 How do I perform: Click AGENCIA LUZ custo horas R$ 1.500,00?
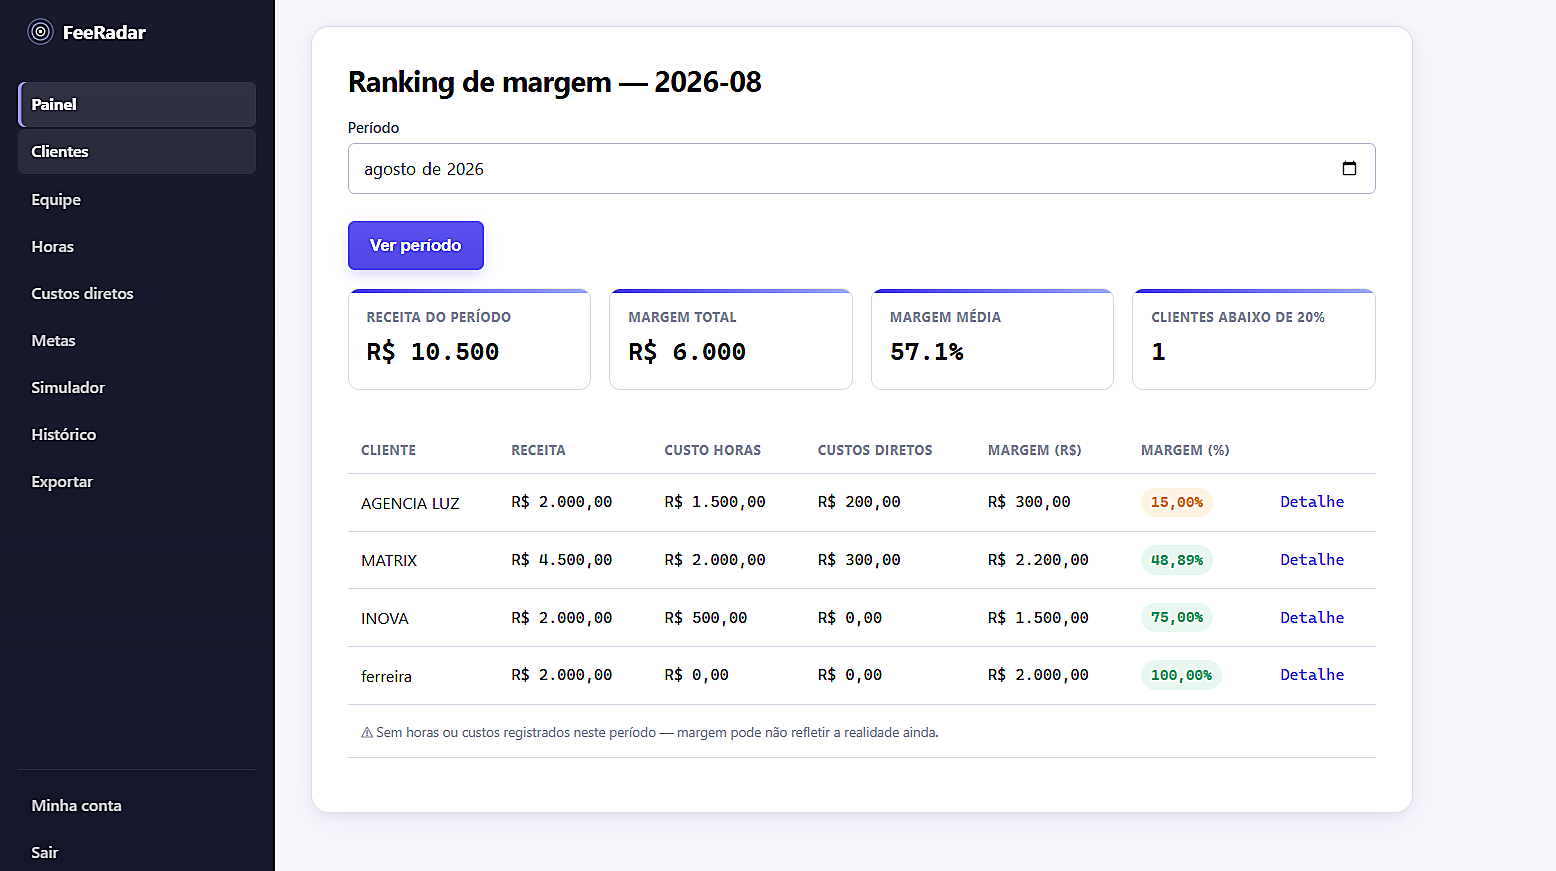tap(715, 502)
